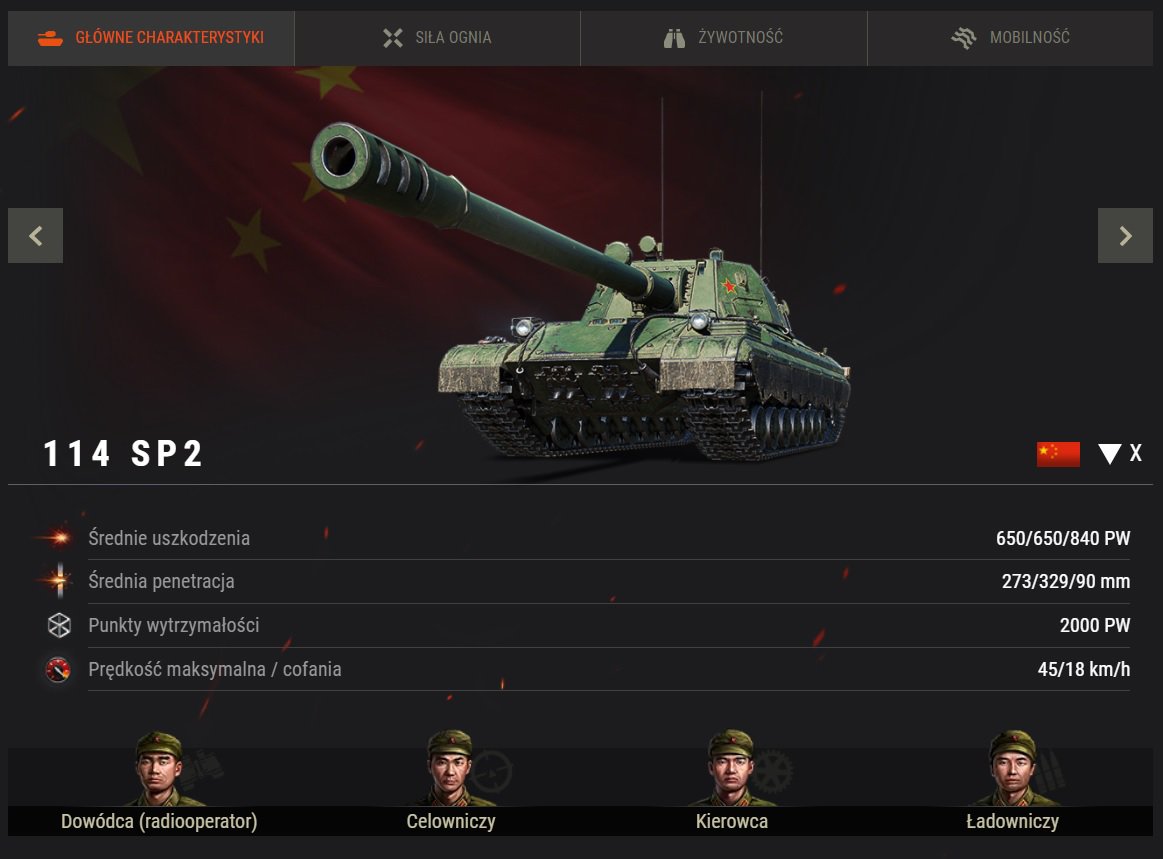Go to next tank with right arrow
Image resolution: width=1163 pixels, height=859 pixels.
pos(1125,236)
